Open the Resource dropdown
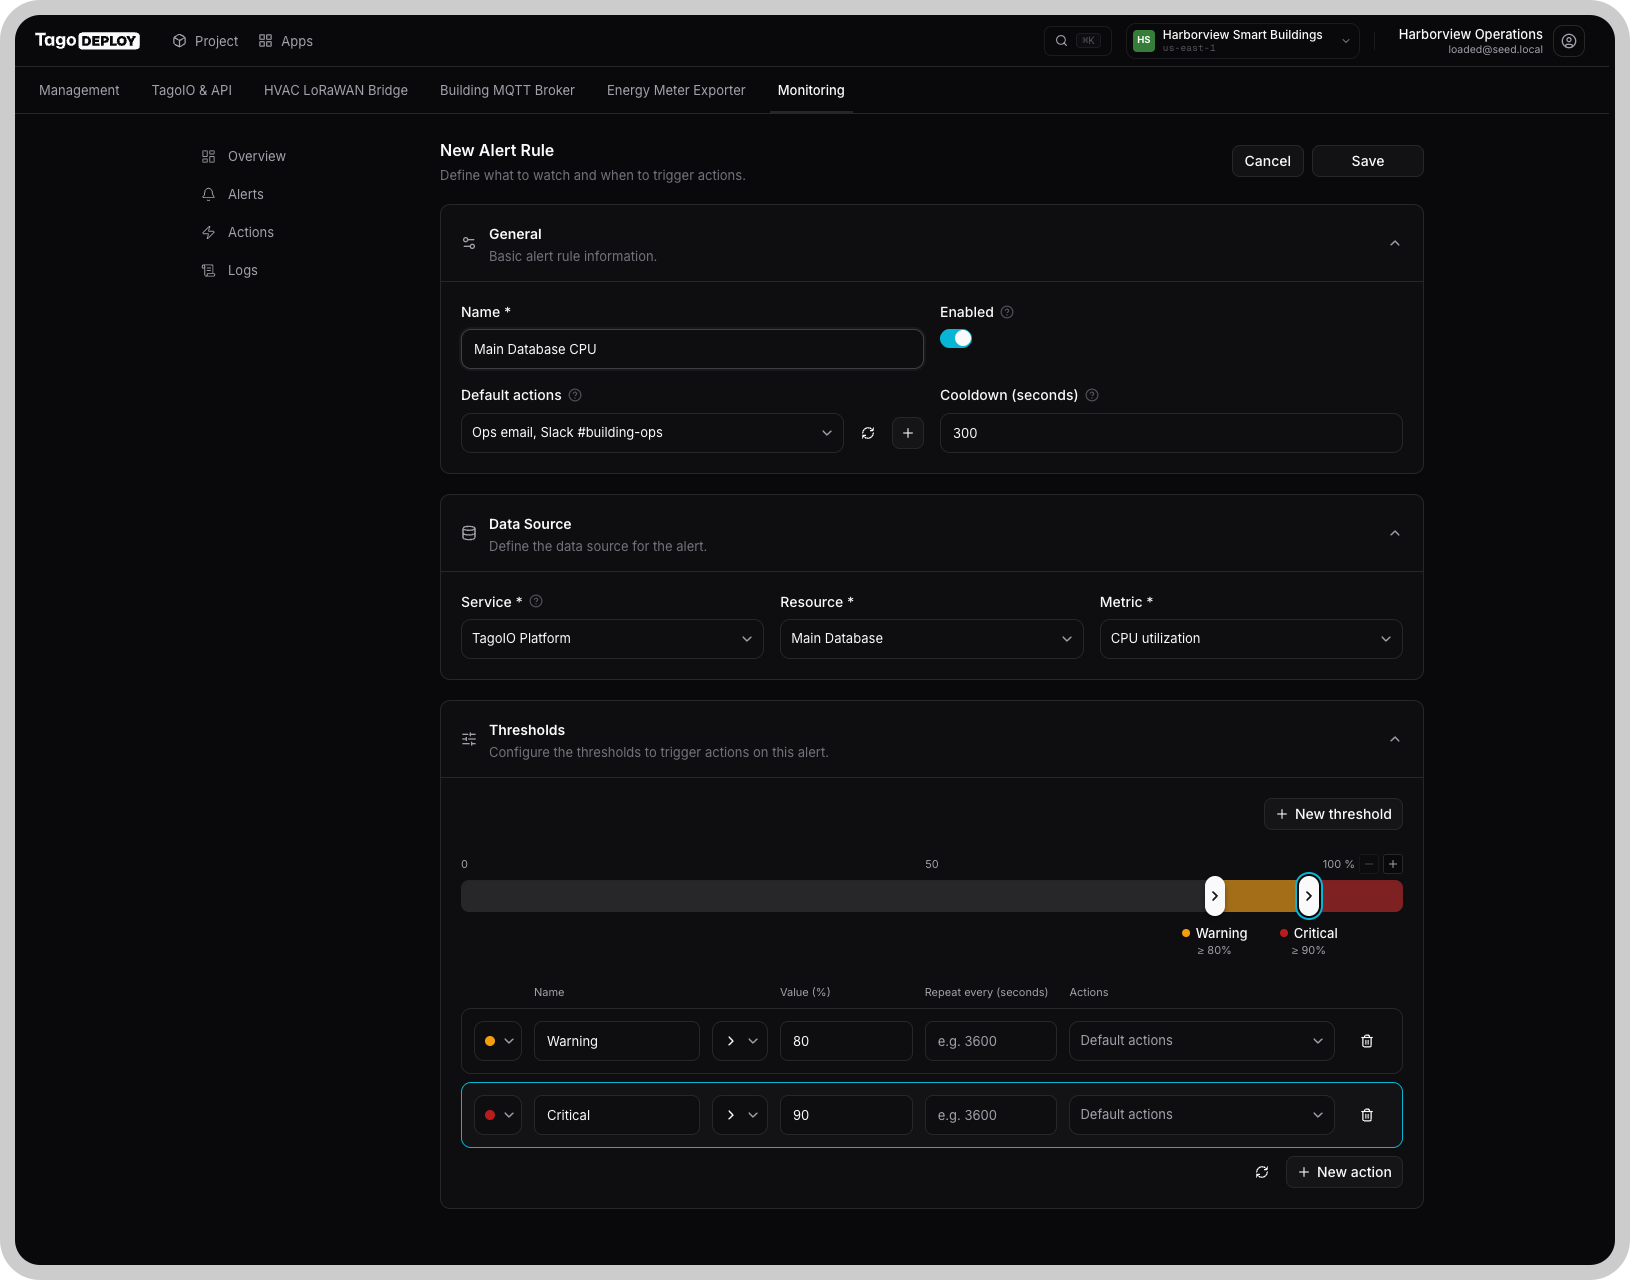Image resolution: width=1630 pixels, height=1280 pixels. 931,639
